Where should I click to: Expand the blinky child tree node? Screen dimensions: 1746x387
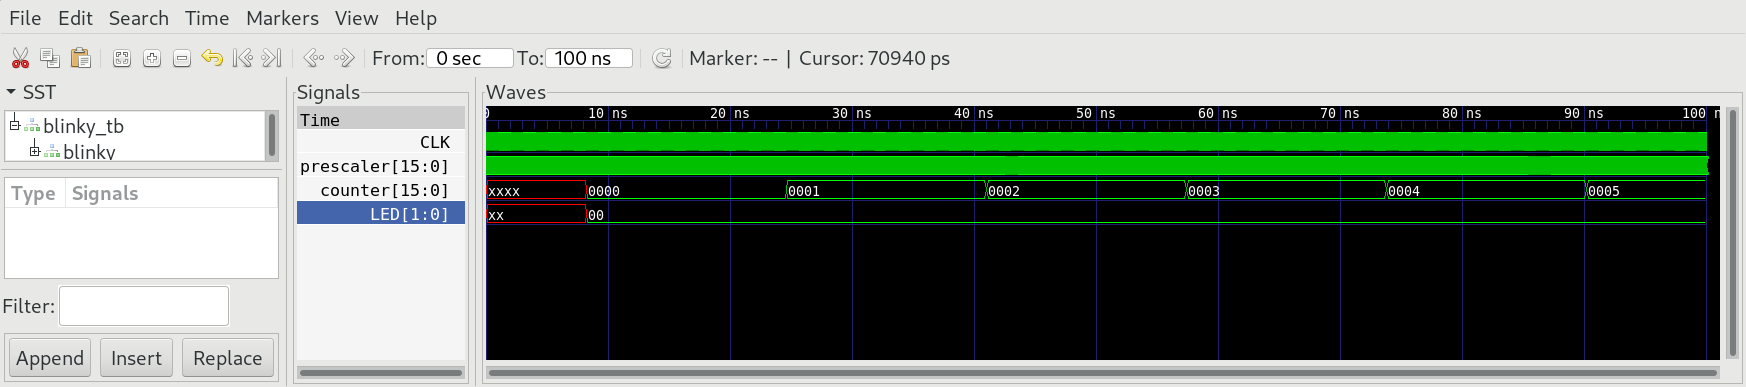coord(34,151)
